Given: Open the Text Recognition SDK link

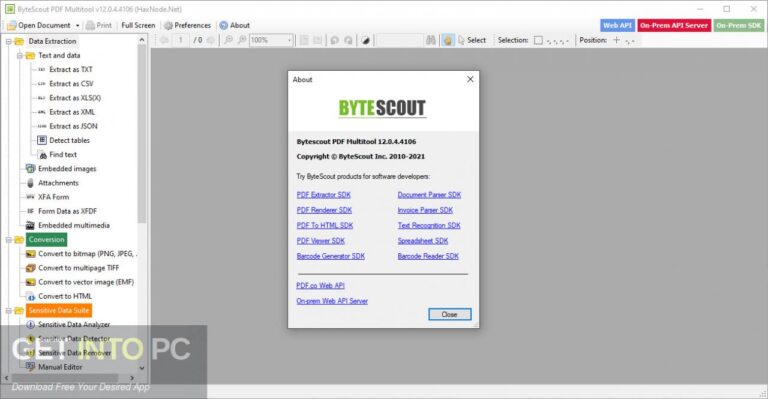Looking at the screenshot, I should coord(429,226).
